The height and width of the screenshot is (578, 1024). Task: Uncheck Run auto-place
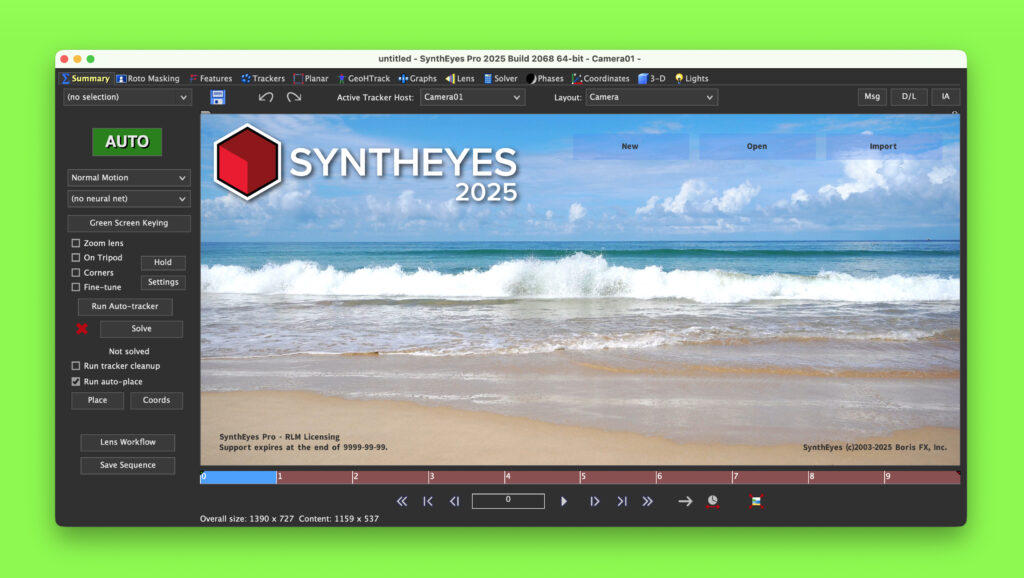point(76,381)
